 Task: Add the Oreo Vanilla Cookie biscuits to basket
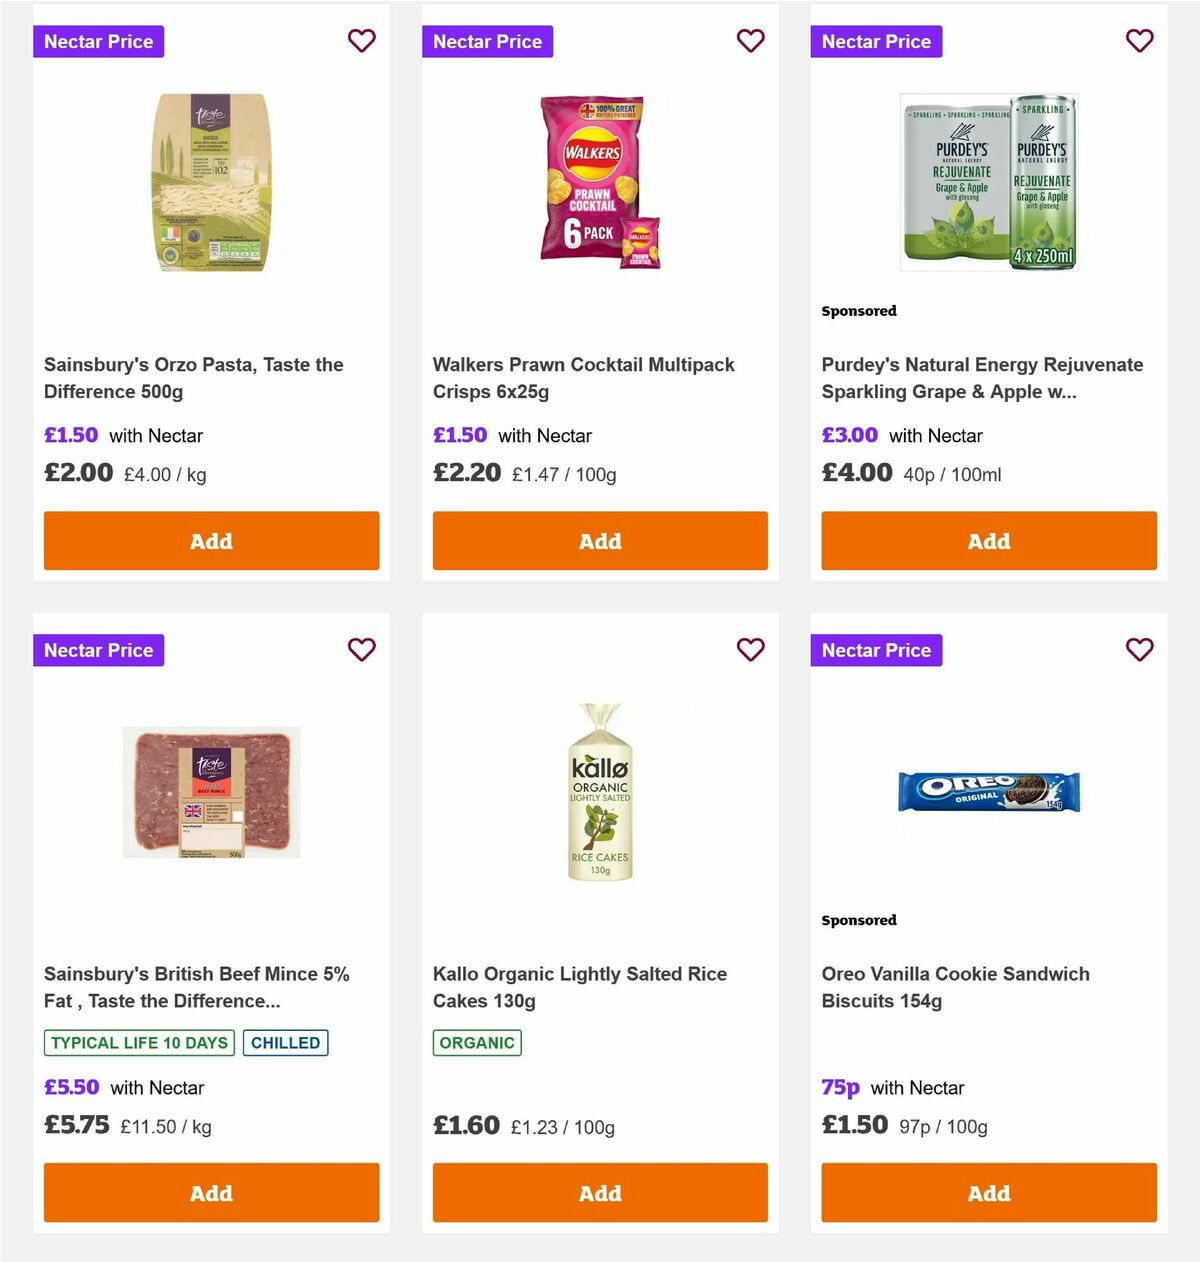[988, 1193]
